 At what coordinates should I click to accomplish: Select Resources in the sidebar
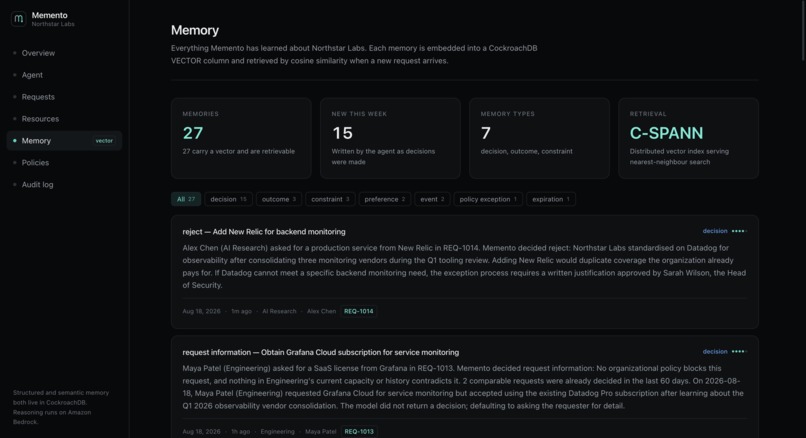[x=40, y=119]
